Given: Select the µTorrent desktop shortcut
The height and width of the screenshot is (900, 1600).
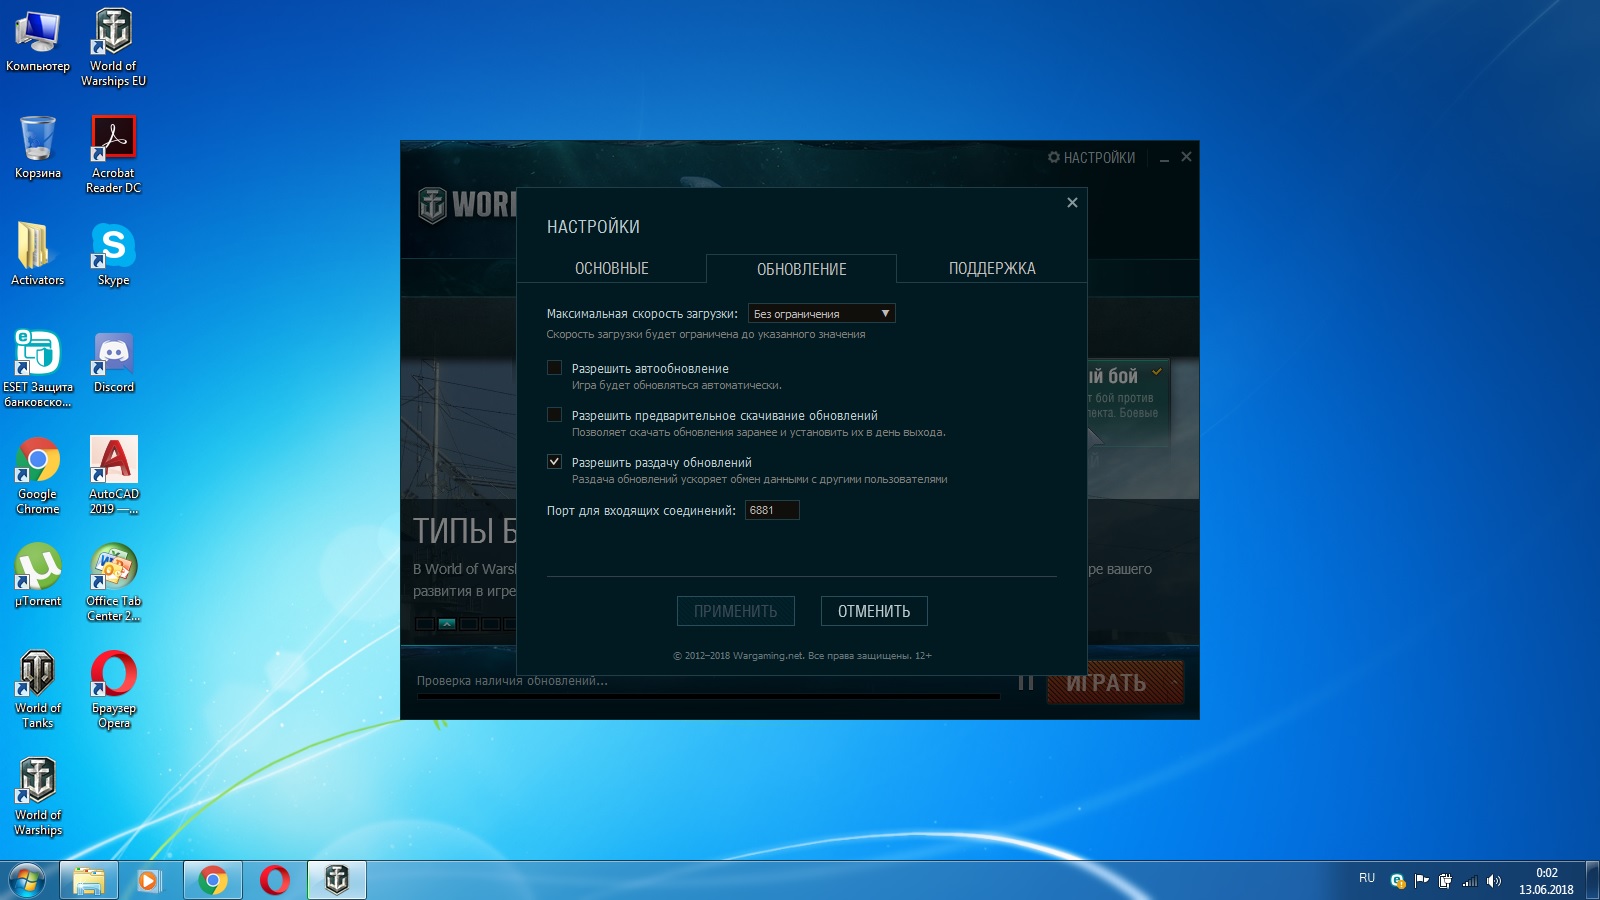Looking at the screenshot, I should tap(38, 575).
